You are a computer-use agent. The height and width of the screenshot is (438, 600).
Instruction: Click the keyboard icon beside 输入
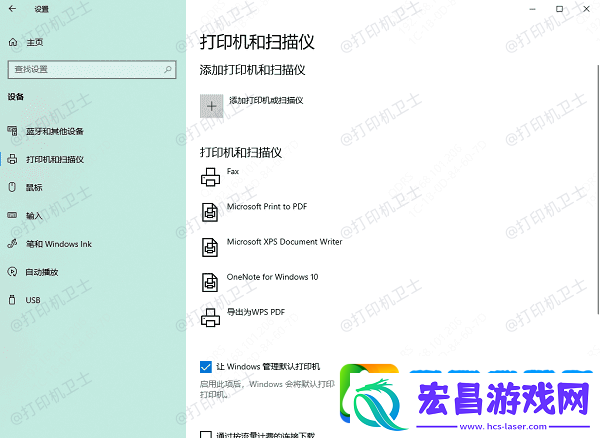pyautogui.click(x=12, y=215)
